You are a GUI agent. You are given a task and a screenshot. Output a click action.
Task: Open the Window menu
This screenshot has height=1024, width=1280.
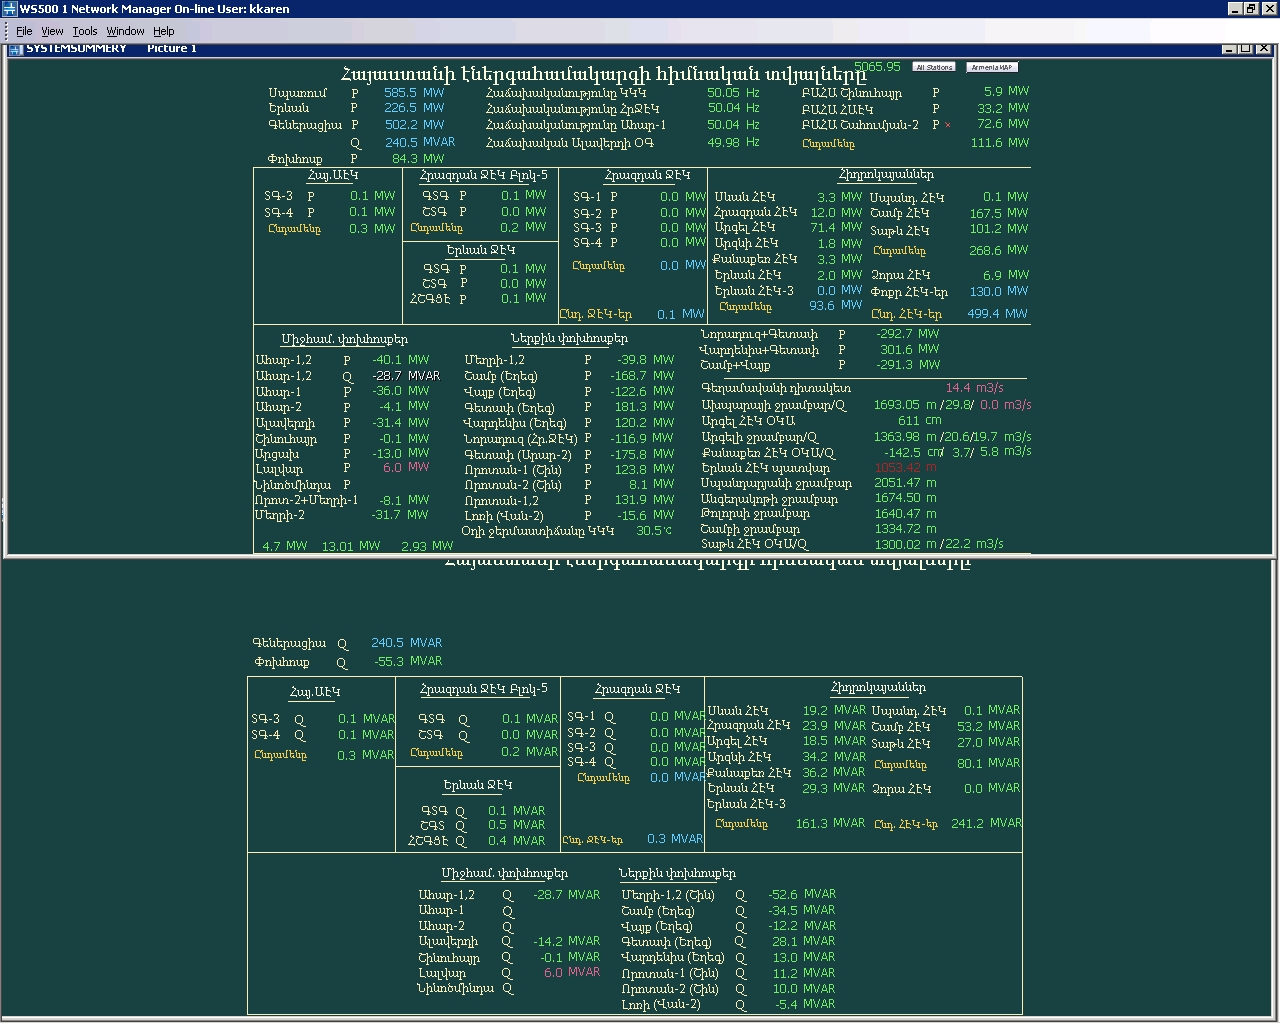pyautogui.click(x=125, y=31)
